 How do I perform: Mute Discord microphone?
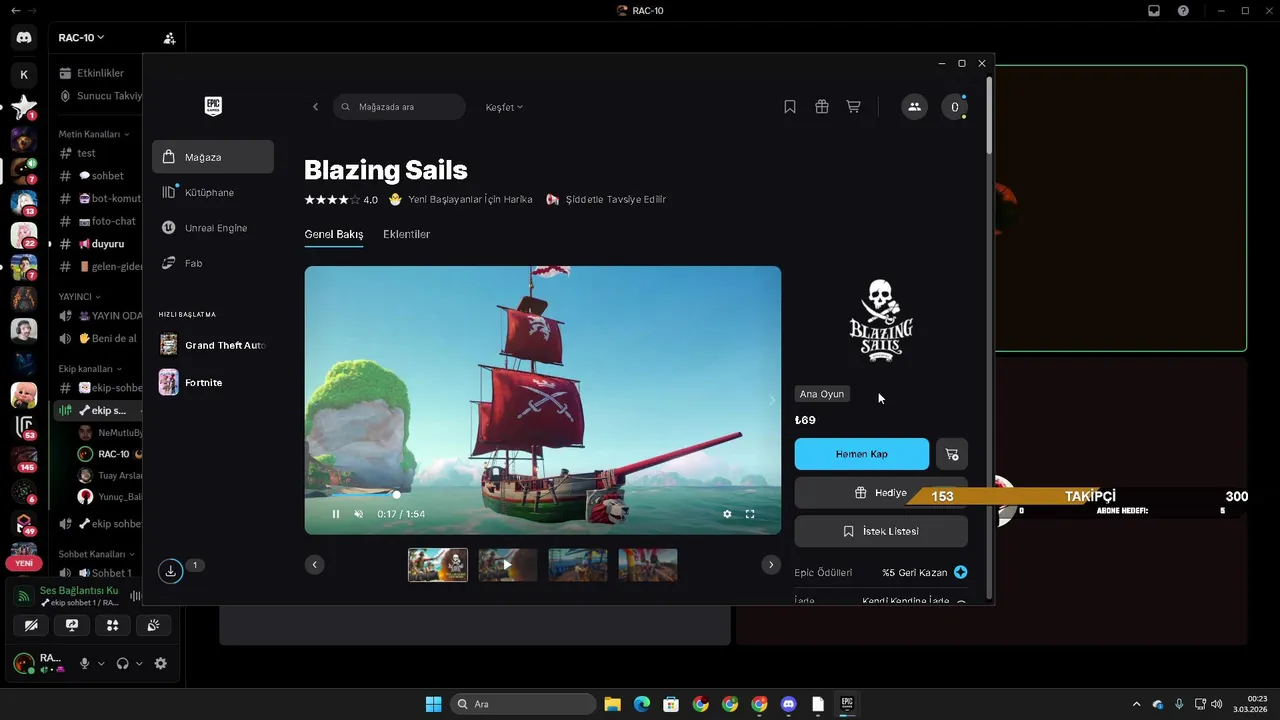pos(85,663)
